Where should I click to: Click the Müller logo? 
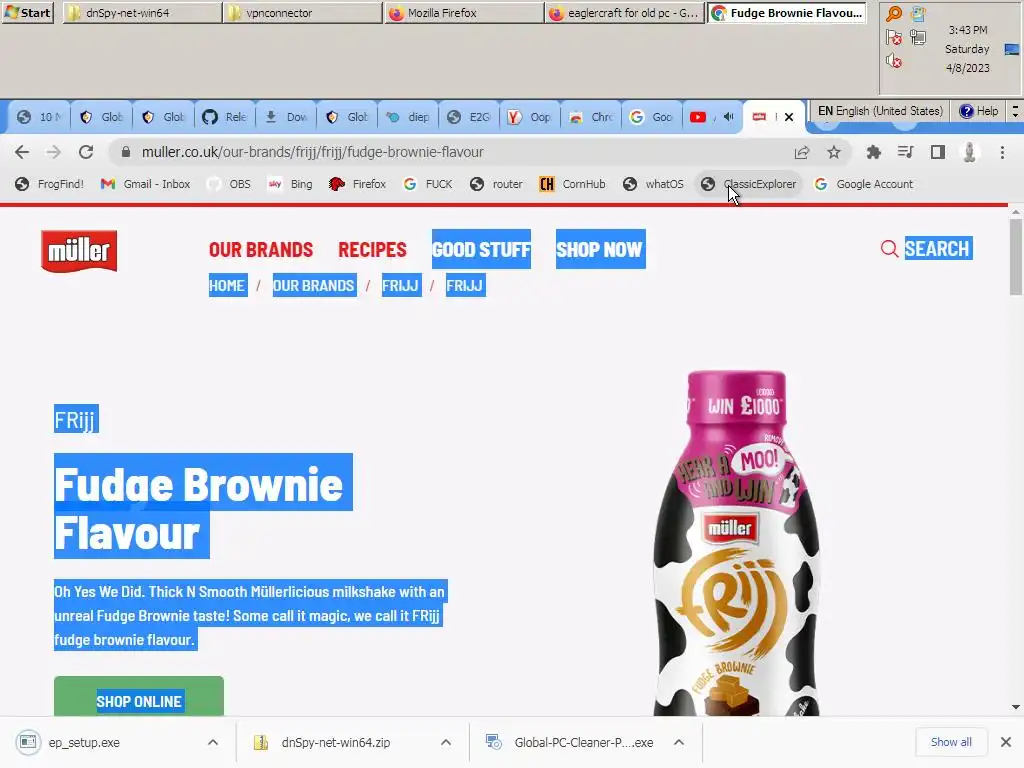[79, 251]
